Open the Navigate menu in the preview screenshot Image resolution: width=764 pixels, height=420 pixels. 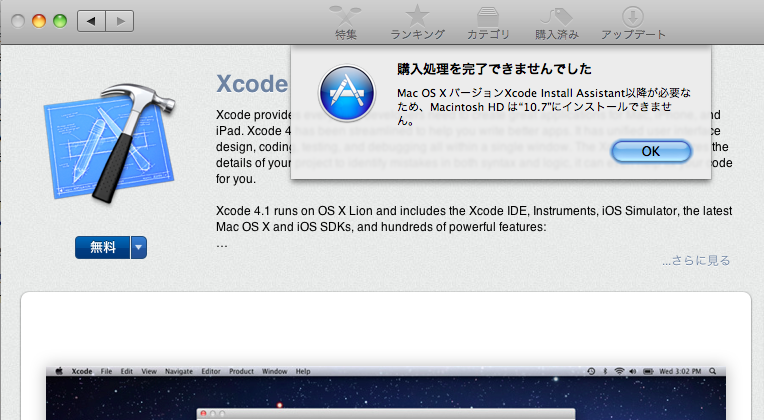click(x=179, y=371)
